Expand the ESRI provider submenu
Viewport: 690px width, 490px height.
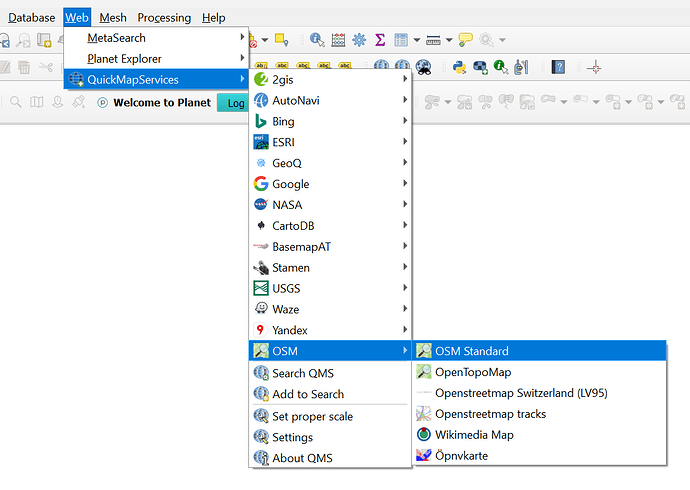[x=330, y=142]
